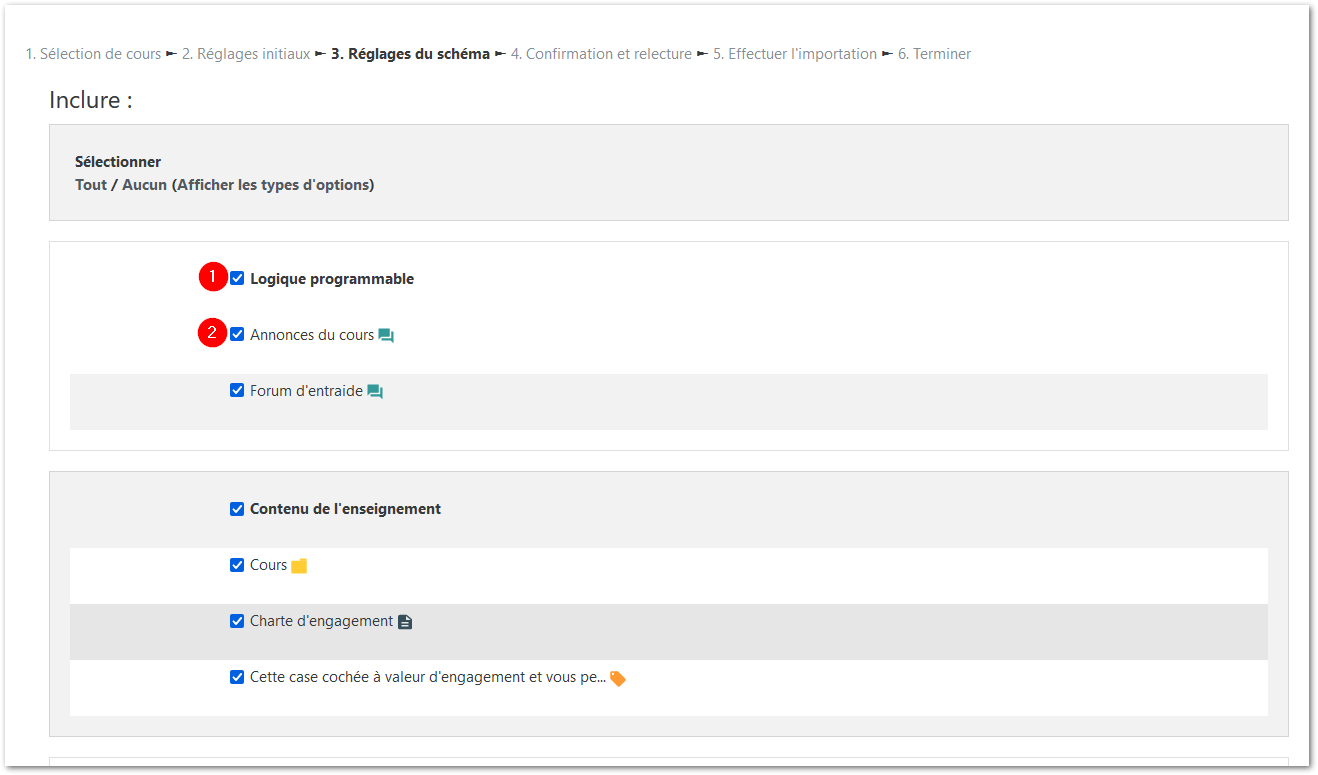The height and width of the screenshot is (775, 1318).
Task: Toggle the Forum d'entraide checkbox
Action: [237, 391]
